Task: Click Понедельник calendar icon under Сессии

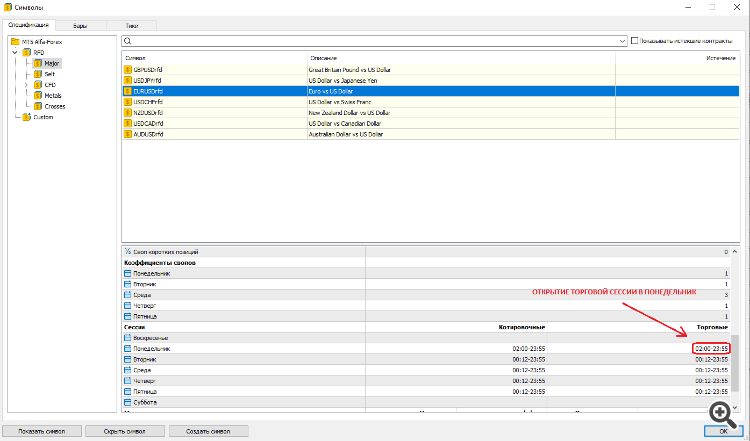Action: (128, 349)
